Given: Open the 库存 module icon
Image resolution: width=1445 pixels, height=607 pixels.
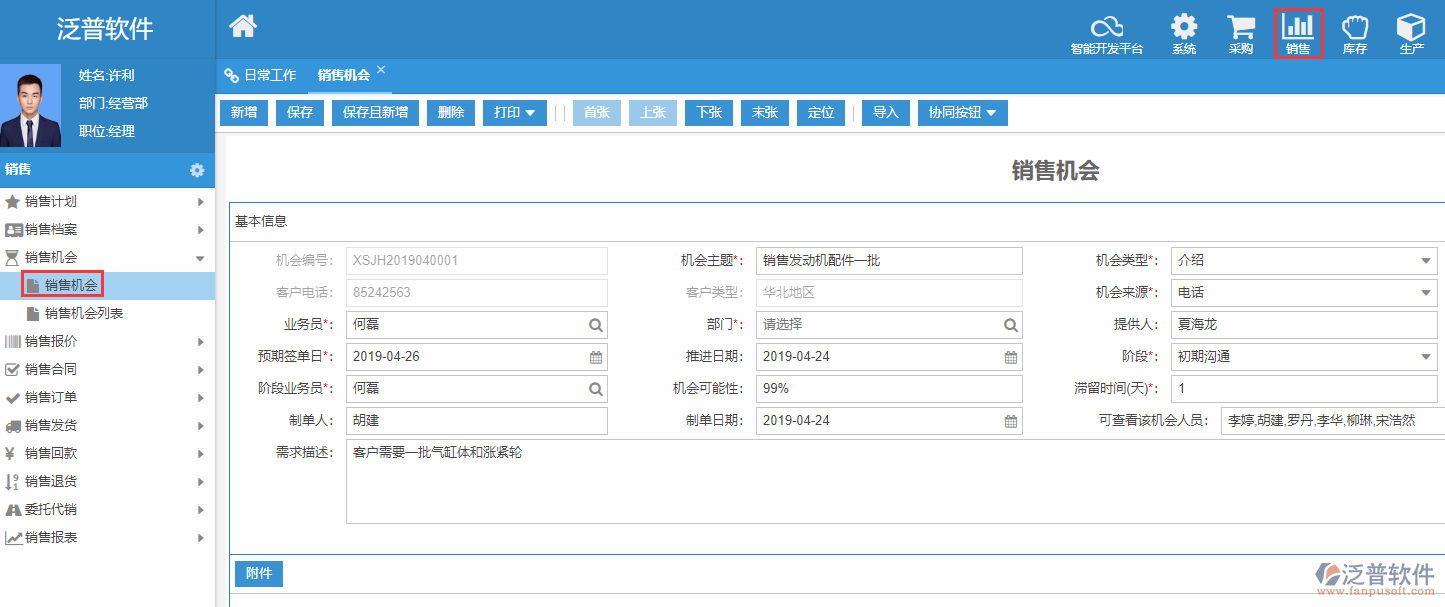Looking at the screenshot, I should [x=1355, y=28].
